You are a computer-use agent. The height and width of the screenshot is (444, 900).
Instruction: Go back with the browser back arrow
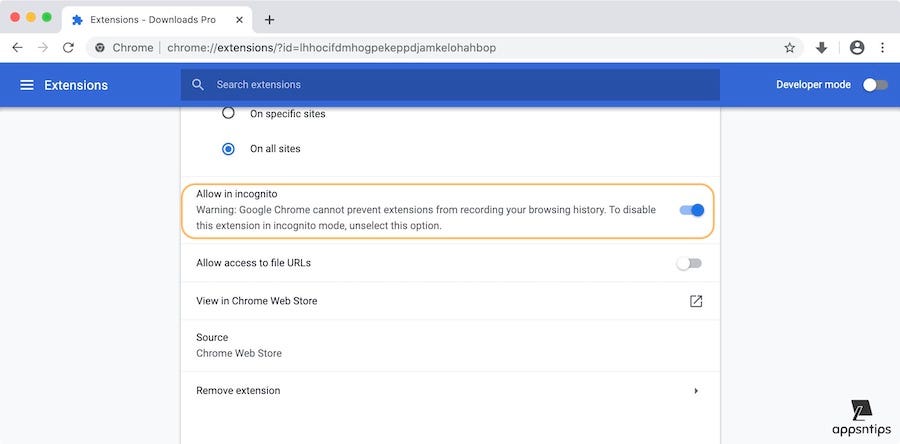point(17,48)
